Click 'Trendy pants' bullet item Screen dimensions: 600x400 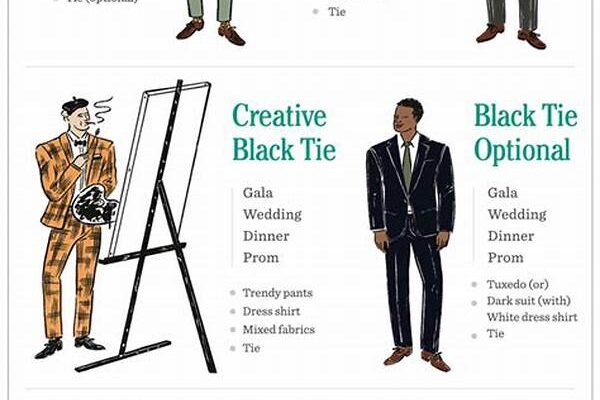coord(277,293)
